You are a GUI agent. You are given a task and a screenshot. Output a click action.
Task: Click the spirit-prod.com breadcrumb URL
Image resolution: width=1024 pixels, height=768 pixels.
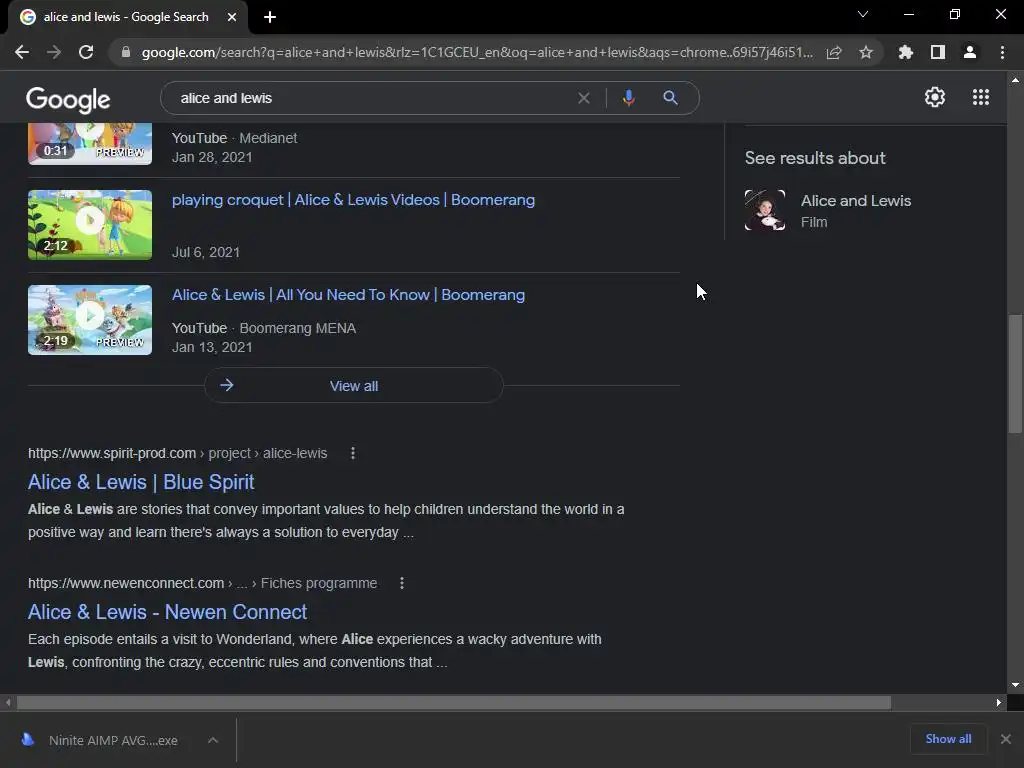click(178, 453)
